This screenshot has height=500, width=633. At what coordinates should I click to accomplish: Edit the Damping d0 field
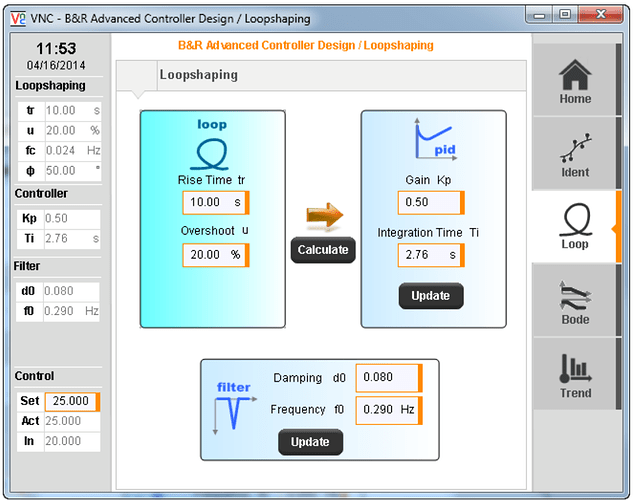389,377
